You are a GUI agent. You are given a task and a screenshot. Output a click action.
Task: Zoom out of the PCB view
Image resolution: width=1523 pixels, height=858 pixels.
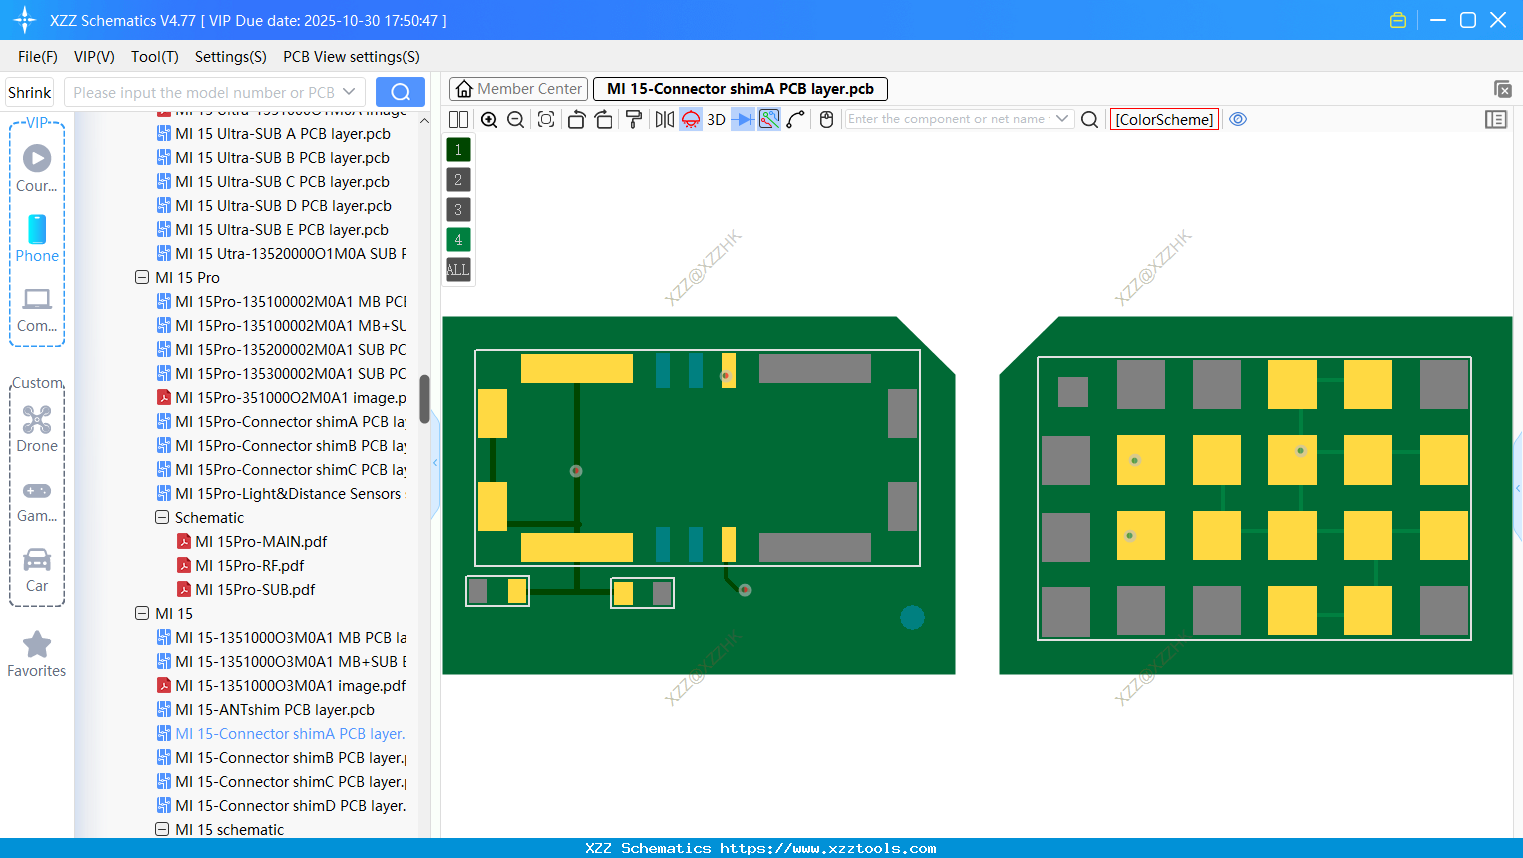click(516, 119)
